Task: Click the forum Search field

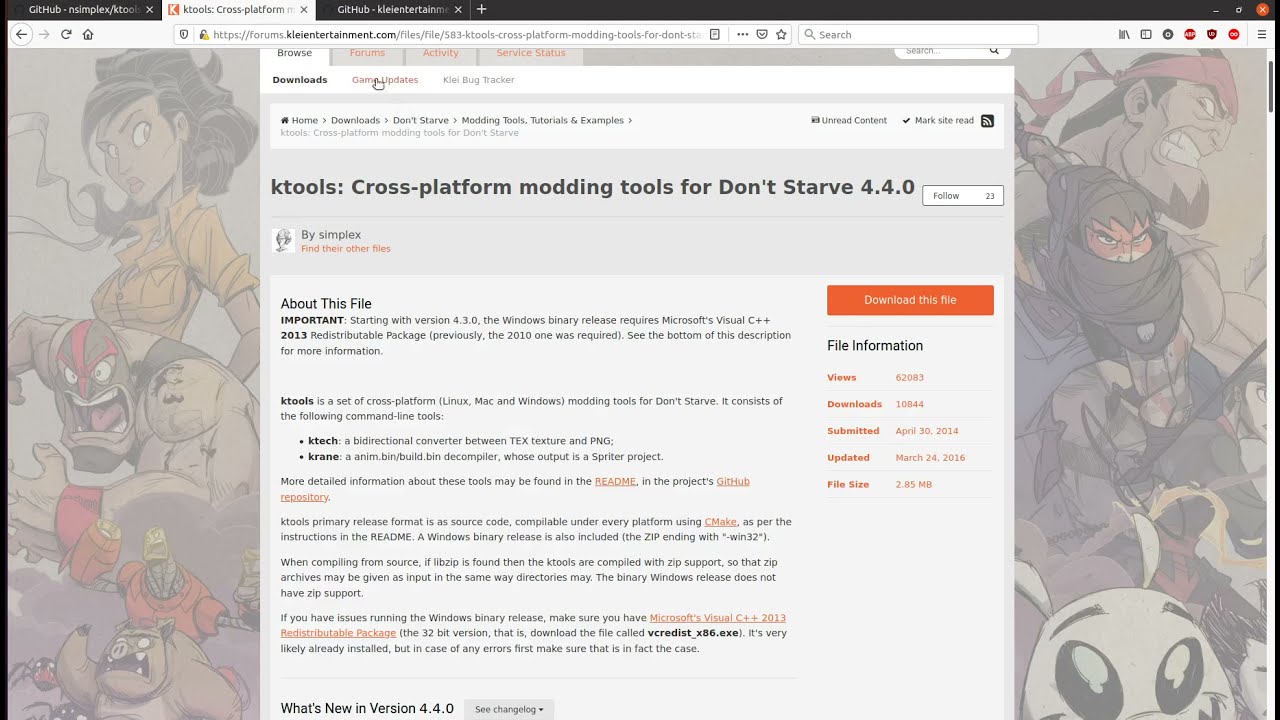Action: (940, 50)
